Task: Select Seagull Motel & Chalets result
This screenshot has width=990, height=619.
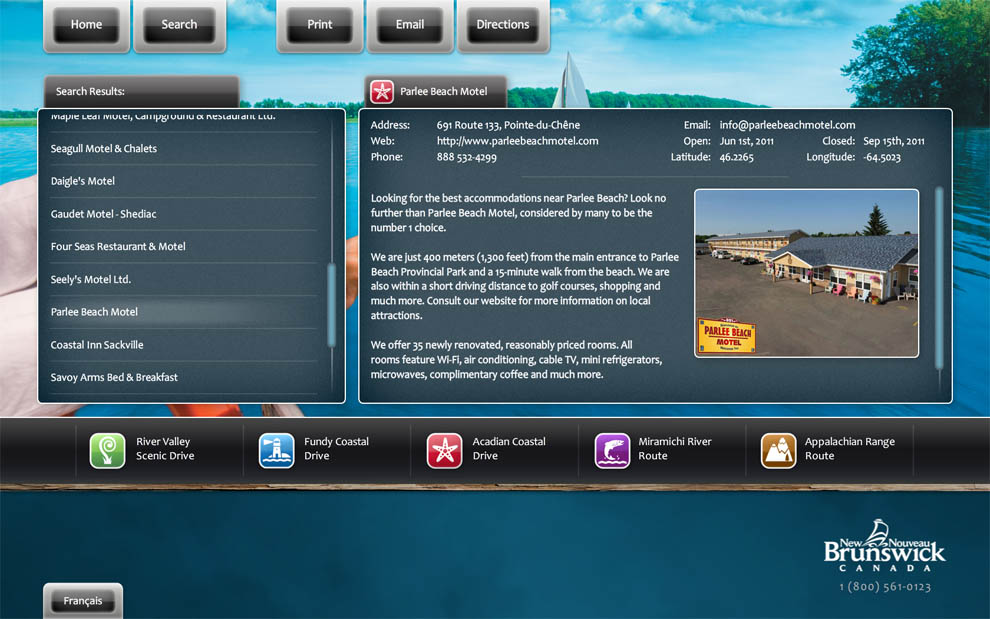Action: pyautogui.click(x=184, y=149)
